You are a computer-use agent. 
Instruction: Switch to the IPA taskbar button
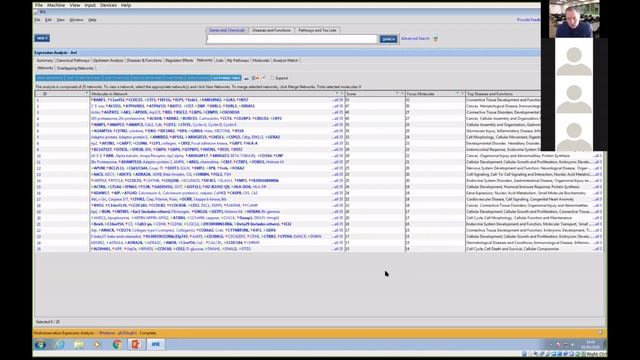[156, 345]
